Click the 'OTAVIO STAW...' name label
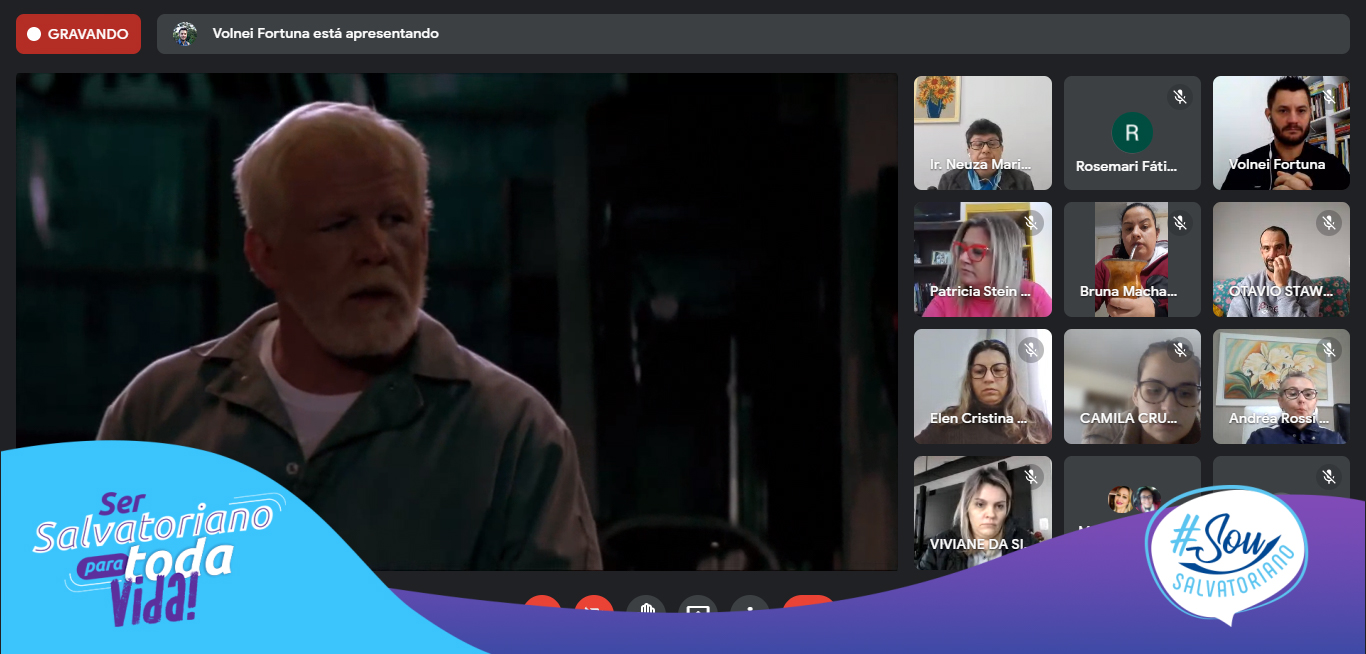Image resolution: width=1366 pixels, height=654 pixels. pos(1281,292)
